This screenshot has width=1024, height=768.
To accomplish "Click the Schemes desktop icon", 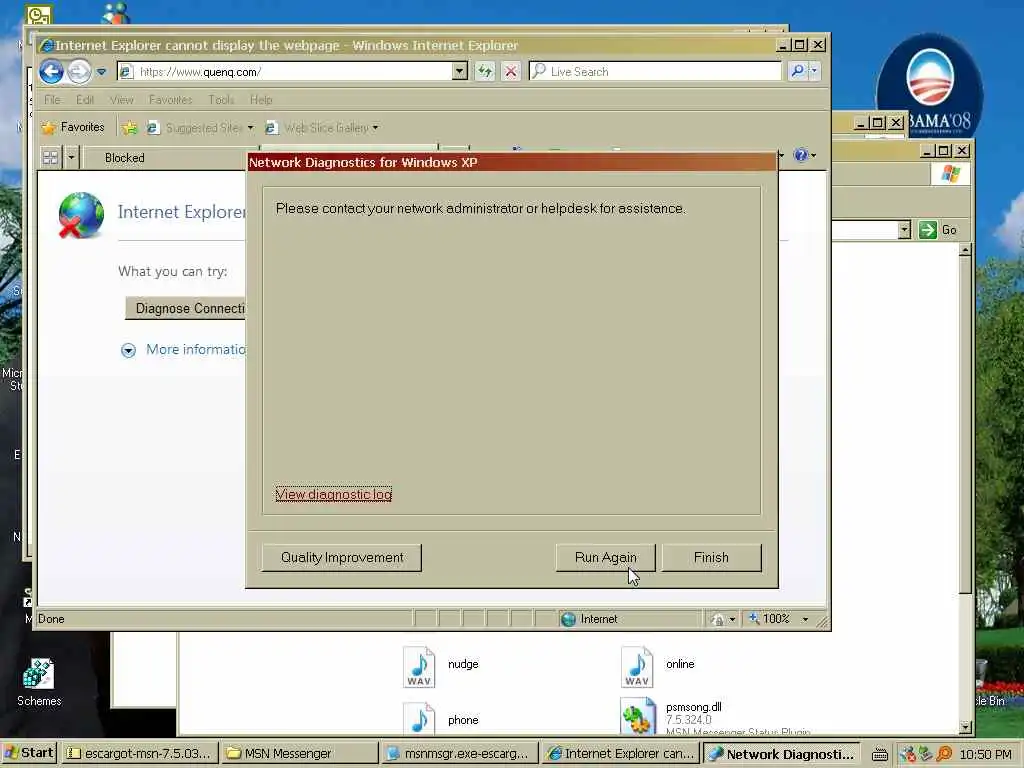I will click(39, 682).
